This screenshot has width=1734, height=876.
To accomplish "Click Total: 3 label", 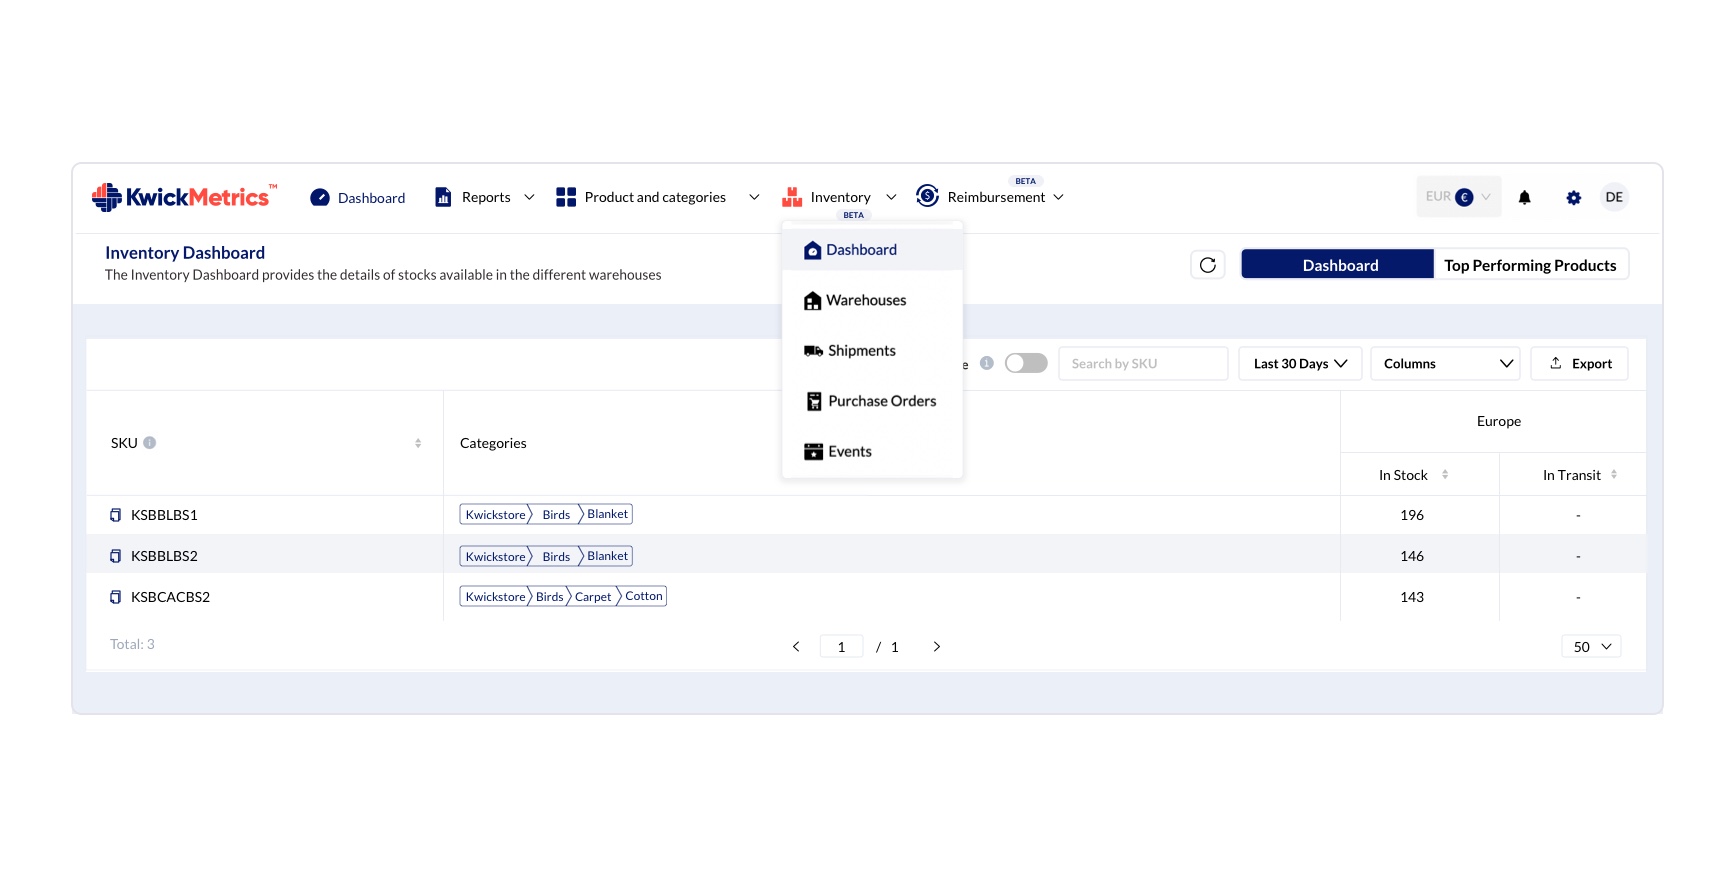I will pos(132,644).
